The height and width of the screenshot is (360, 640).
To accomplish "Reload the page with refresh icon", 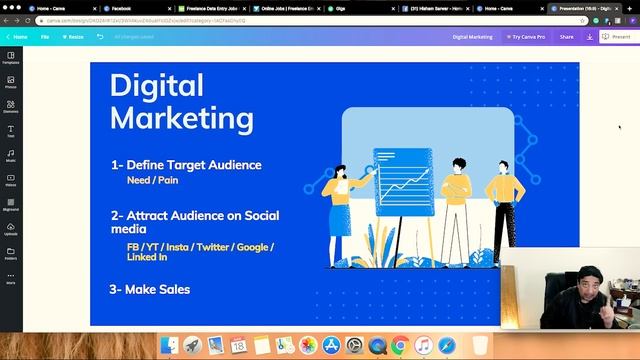I will click(x=28, y=20).
